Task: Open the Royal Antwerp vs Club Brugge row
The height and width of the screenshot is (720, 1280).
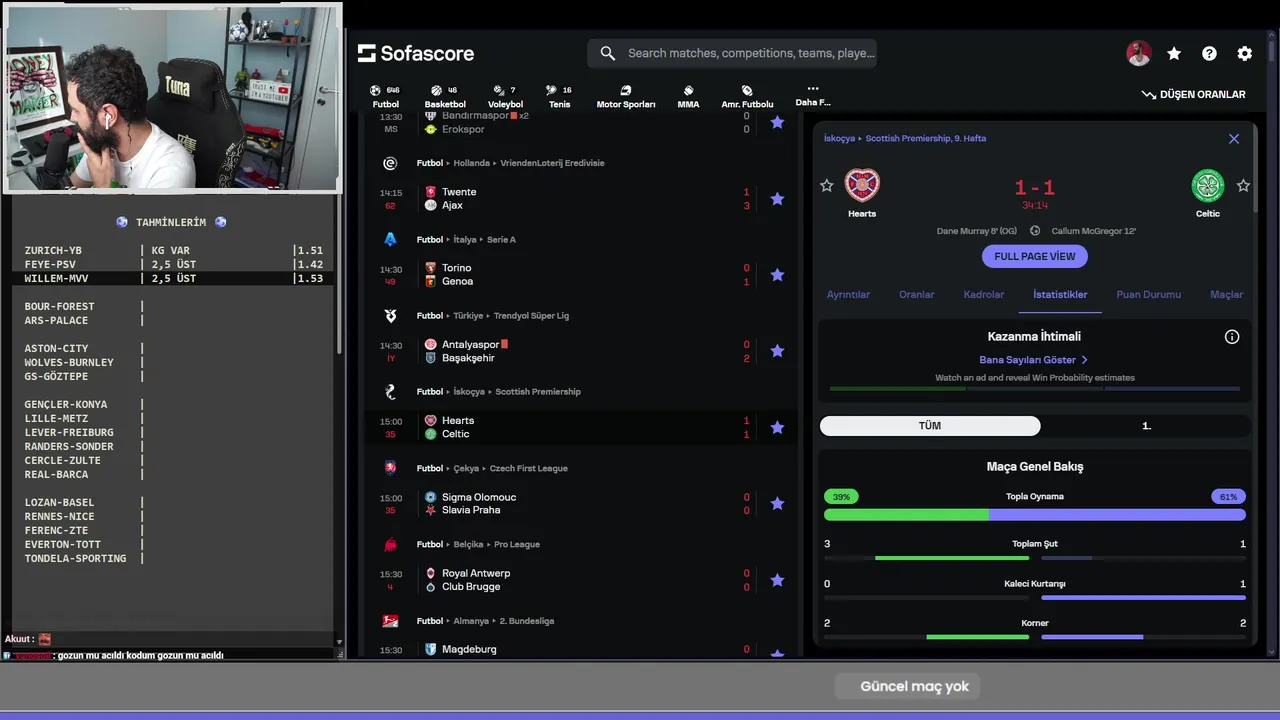Action: click(581, 580)
